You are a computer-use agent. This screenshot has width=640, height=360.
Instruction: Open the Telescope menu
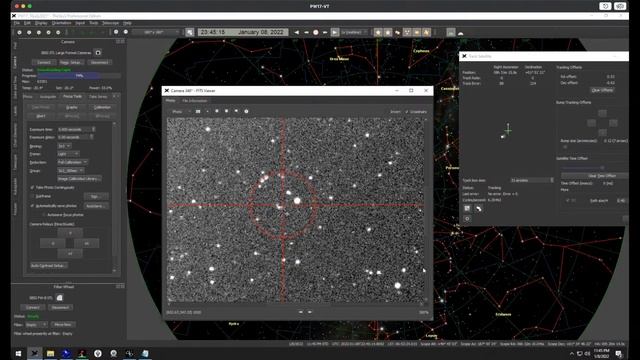[110, 23]
